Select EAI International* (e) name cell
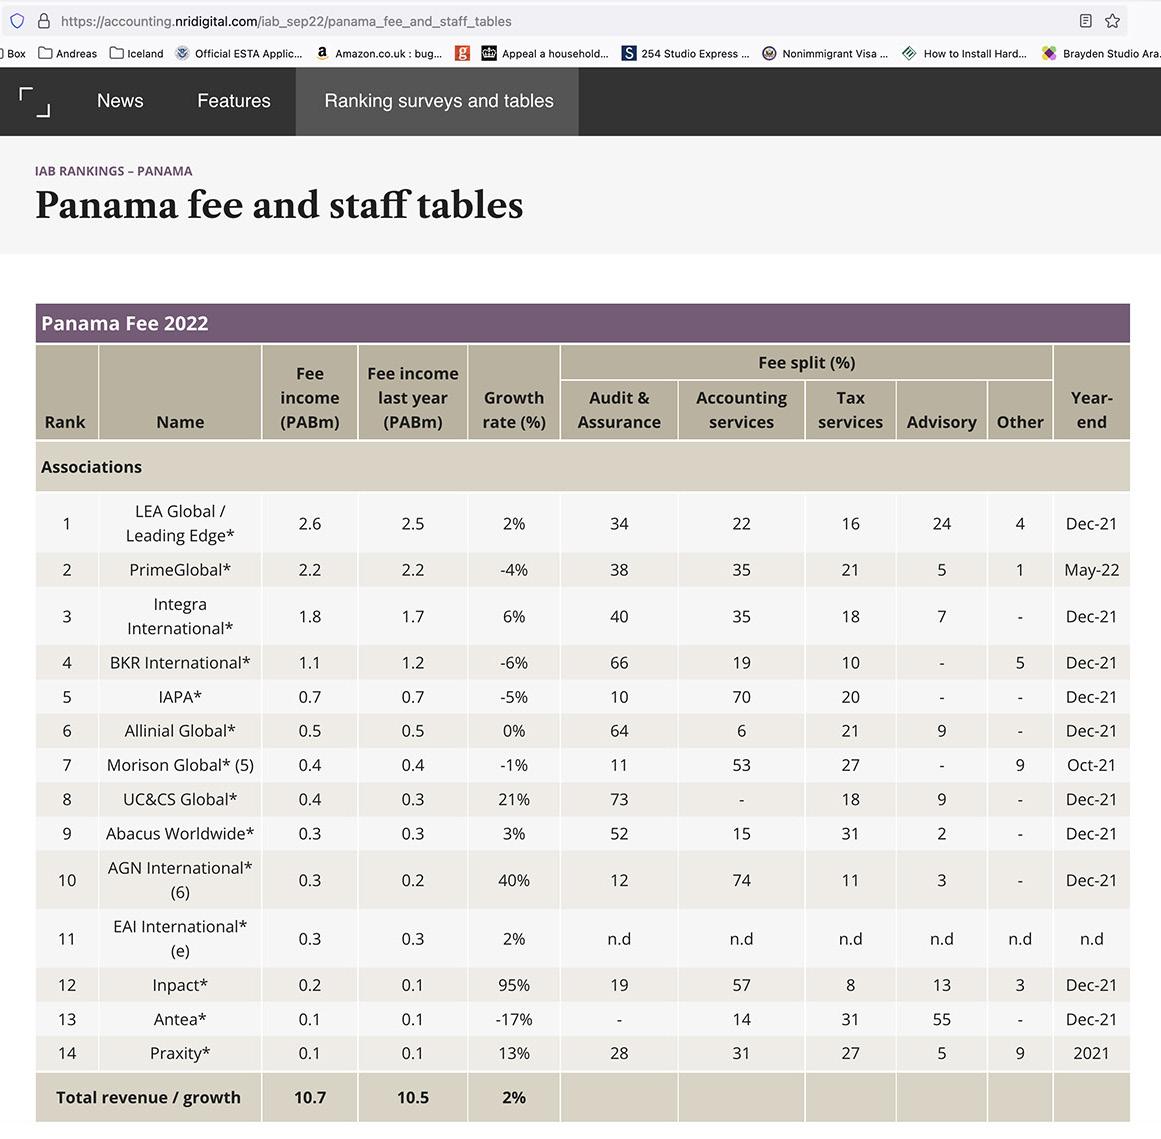 (180, 938)
